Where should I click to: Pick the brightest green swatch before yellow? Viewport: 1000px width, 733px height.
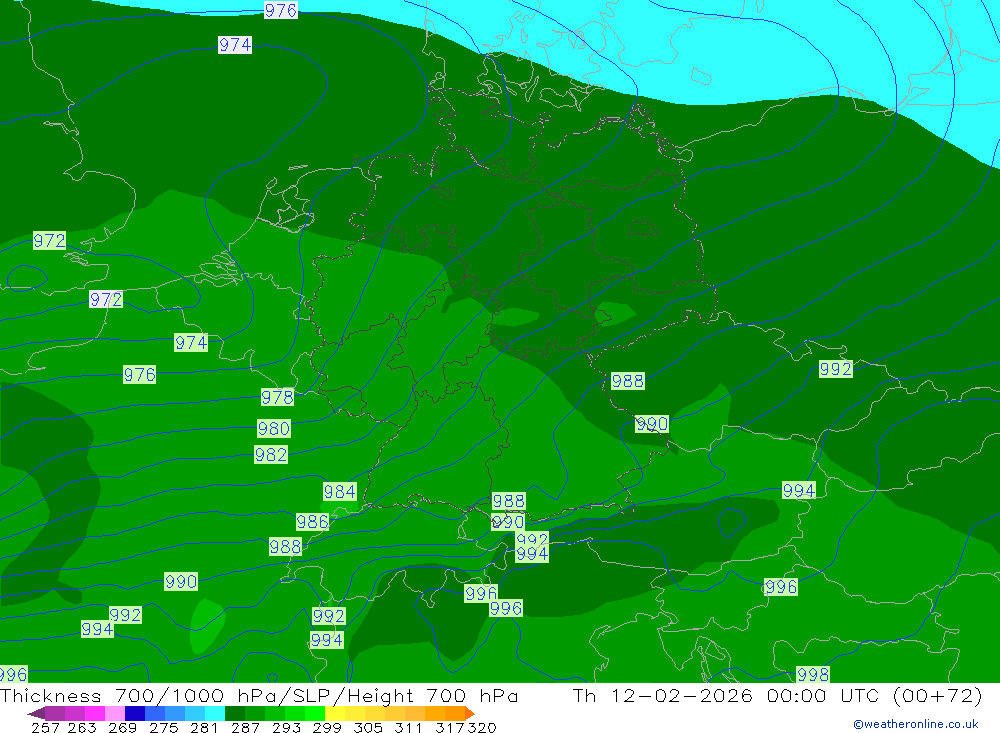315,713
